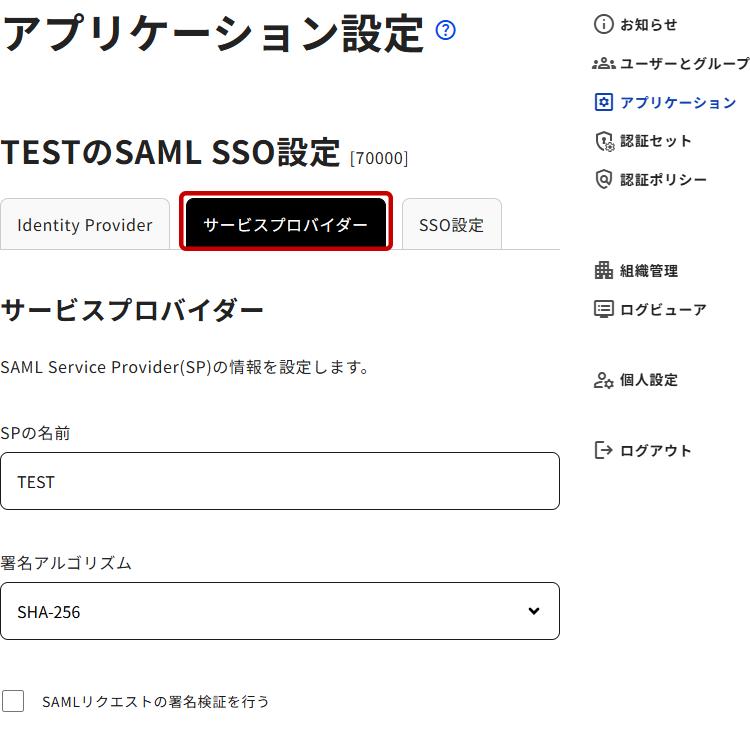Click the ユーザーとグループ people icon
The width and height of the screenshot is (750, 735).
point(603,63)
